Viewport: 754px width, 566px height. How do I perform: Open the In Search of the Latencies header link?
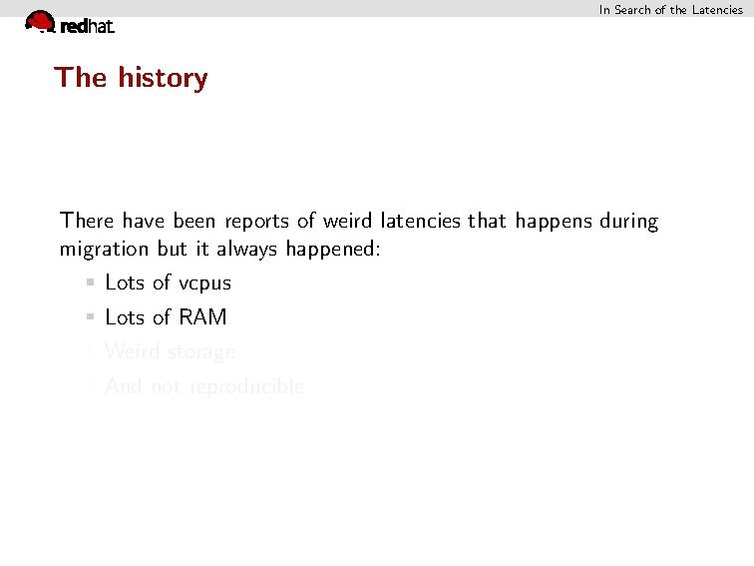(670, 9)
